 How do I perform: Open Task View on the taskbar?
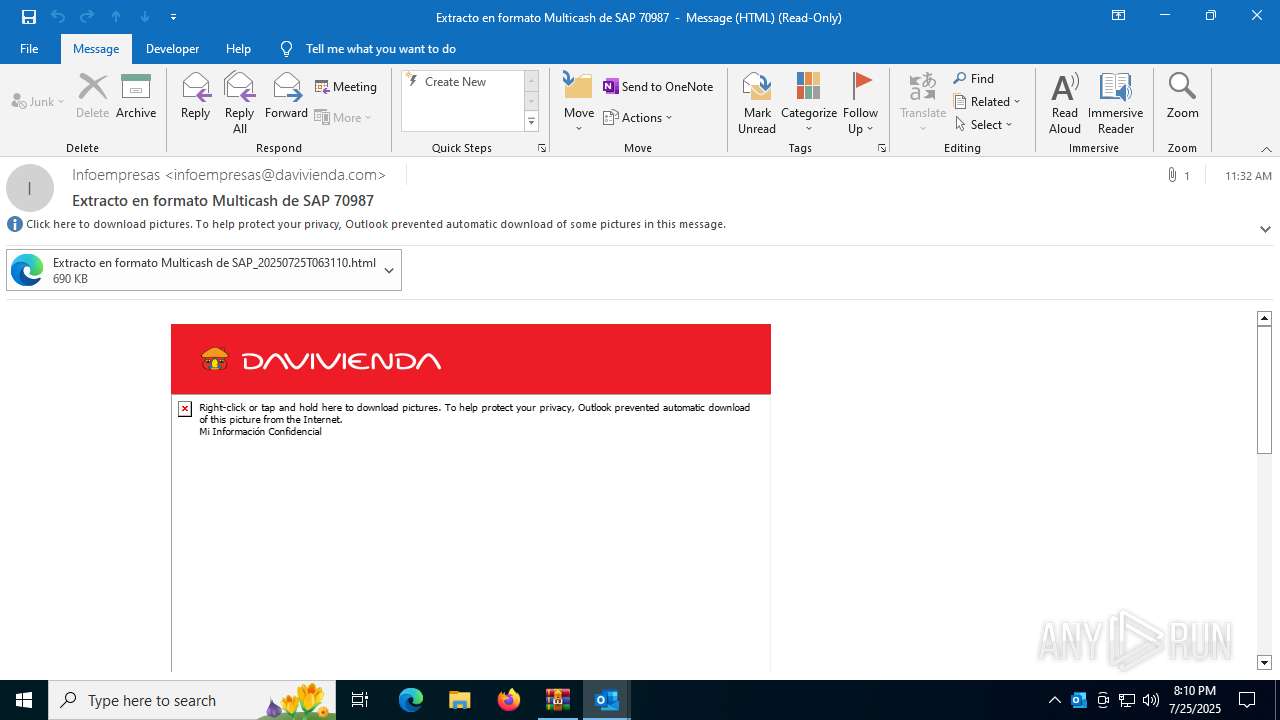point(360,700)
